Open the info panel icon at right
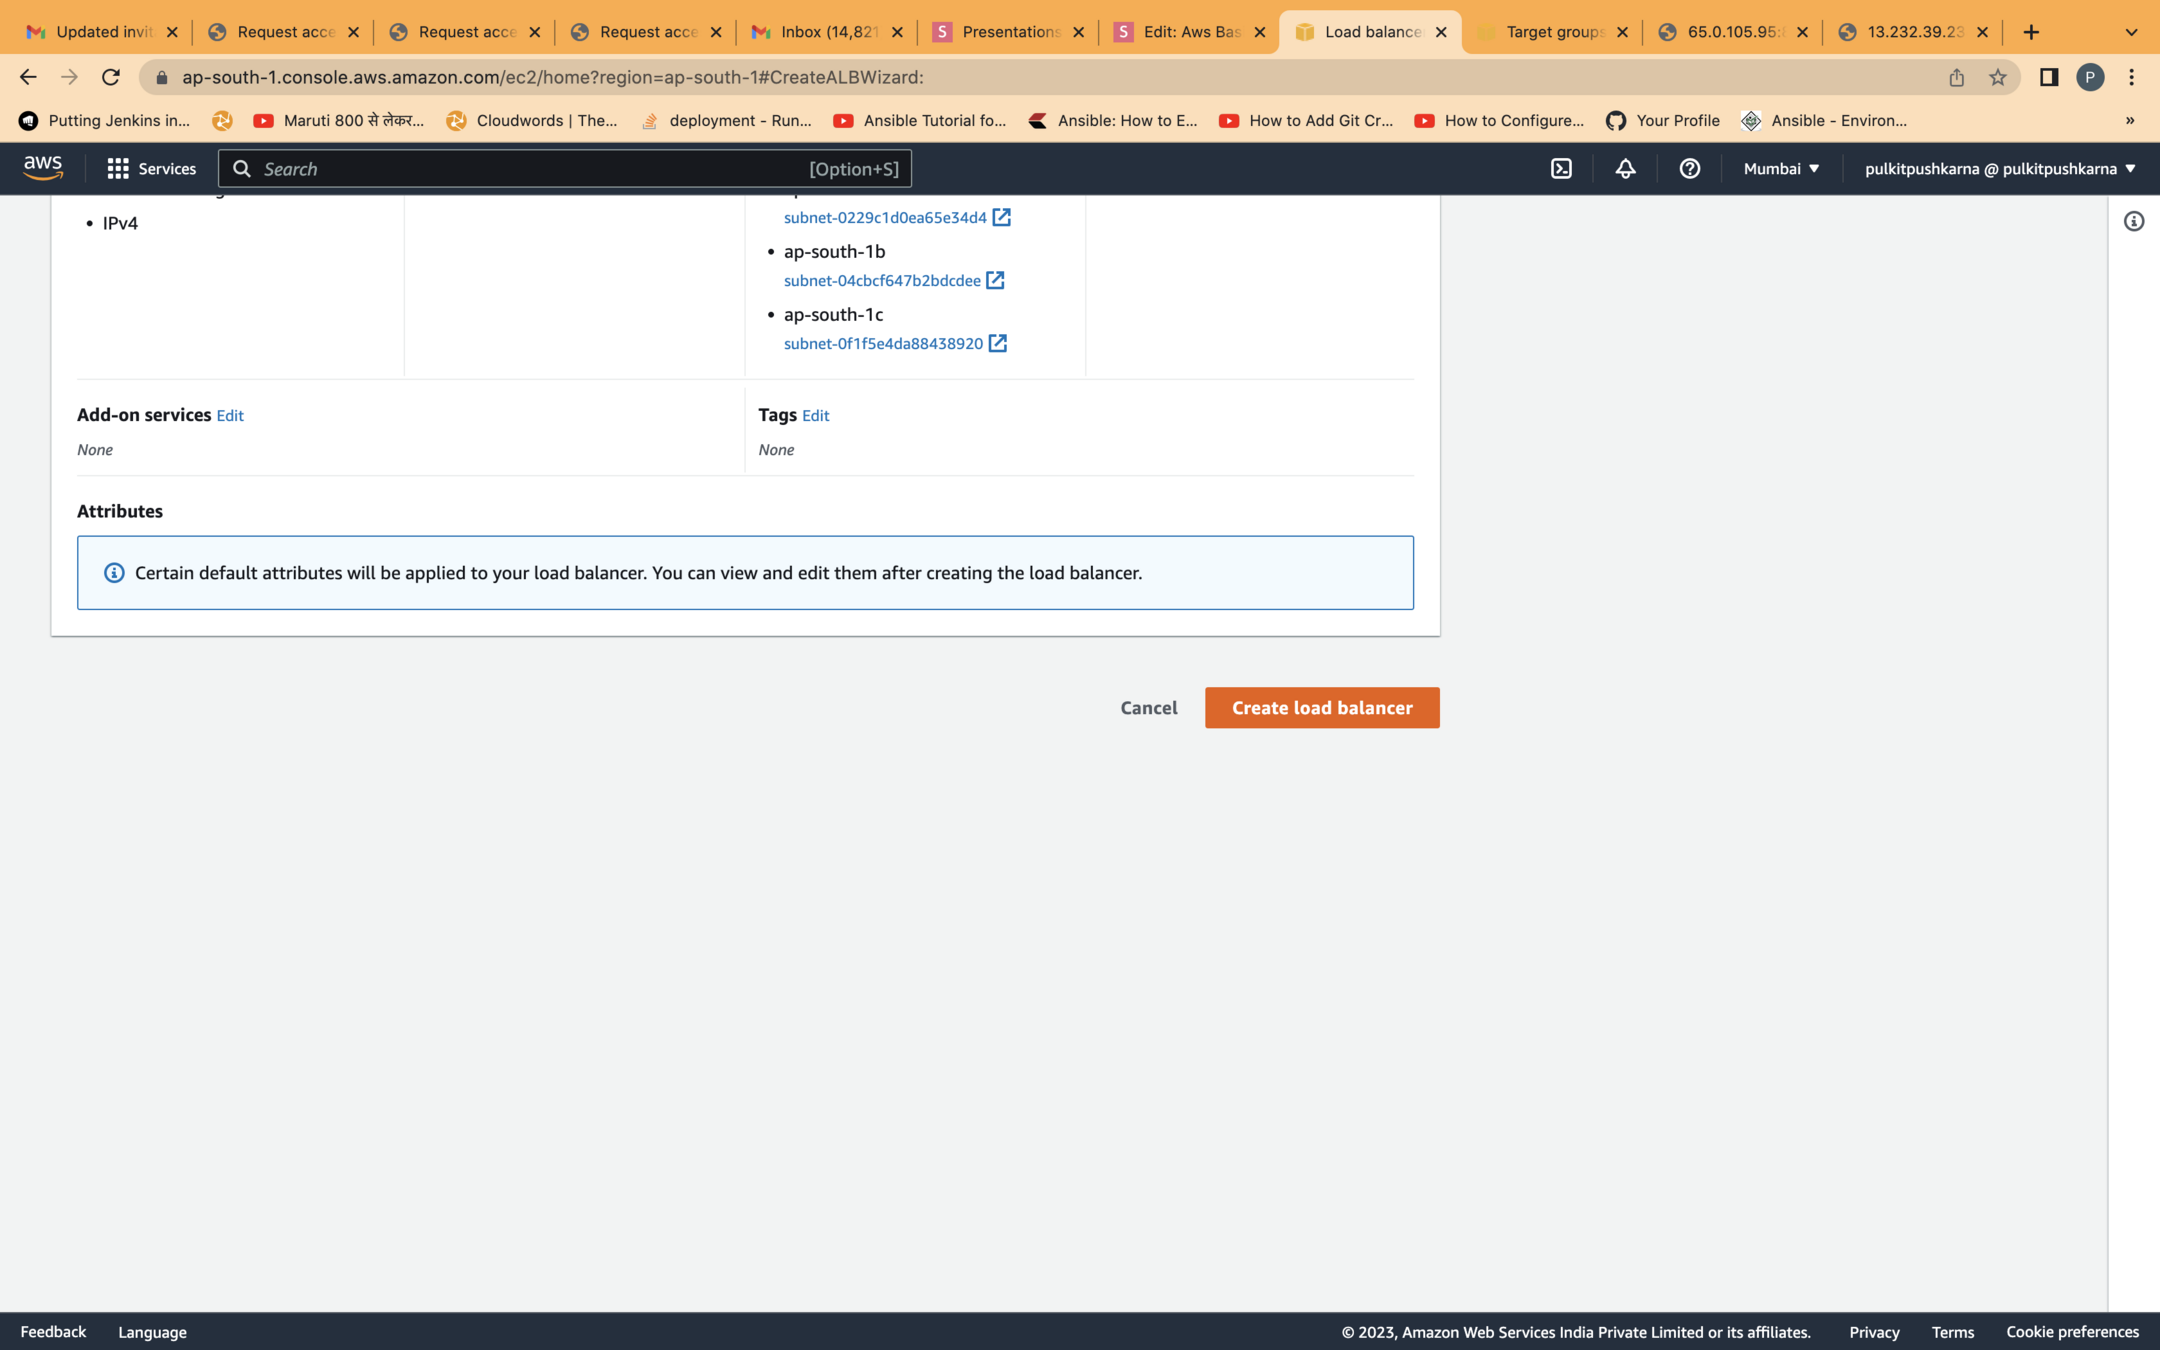Viewport: 2160px width, 1350px height. 2133,222
